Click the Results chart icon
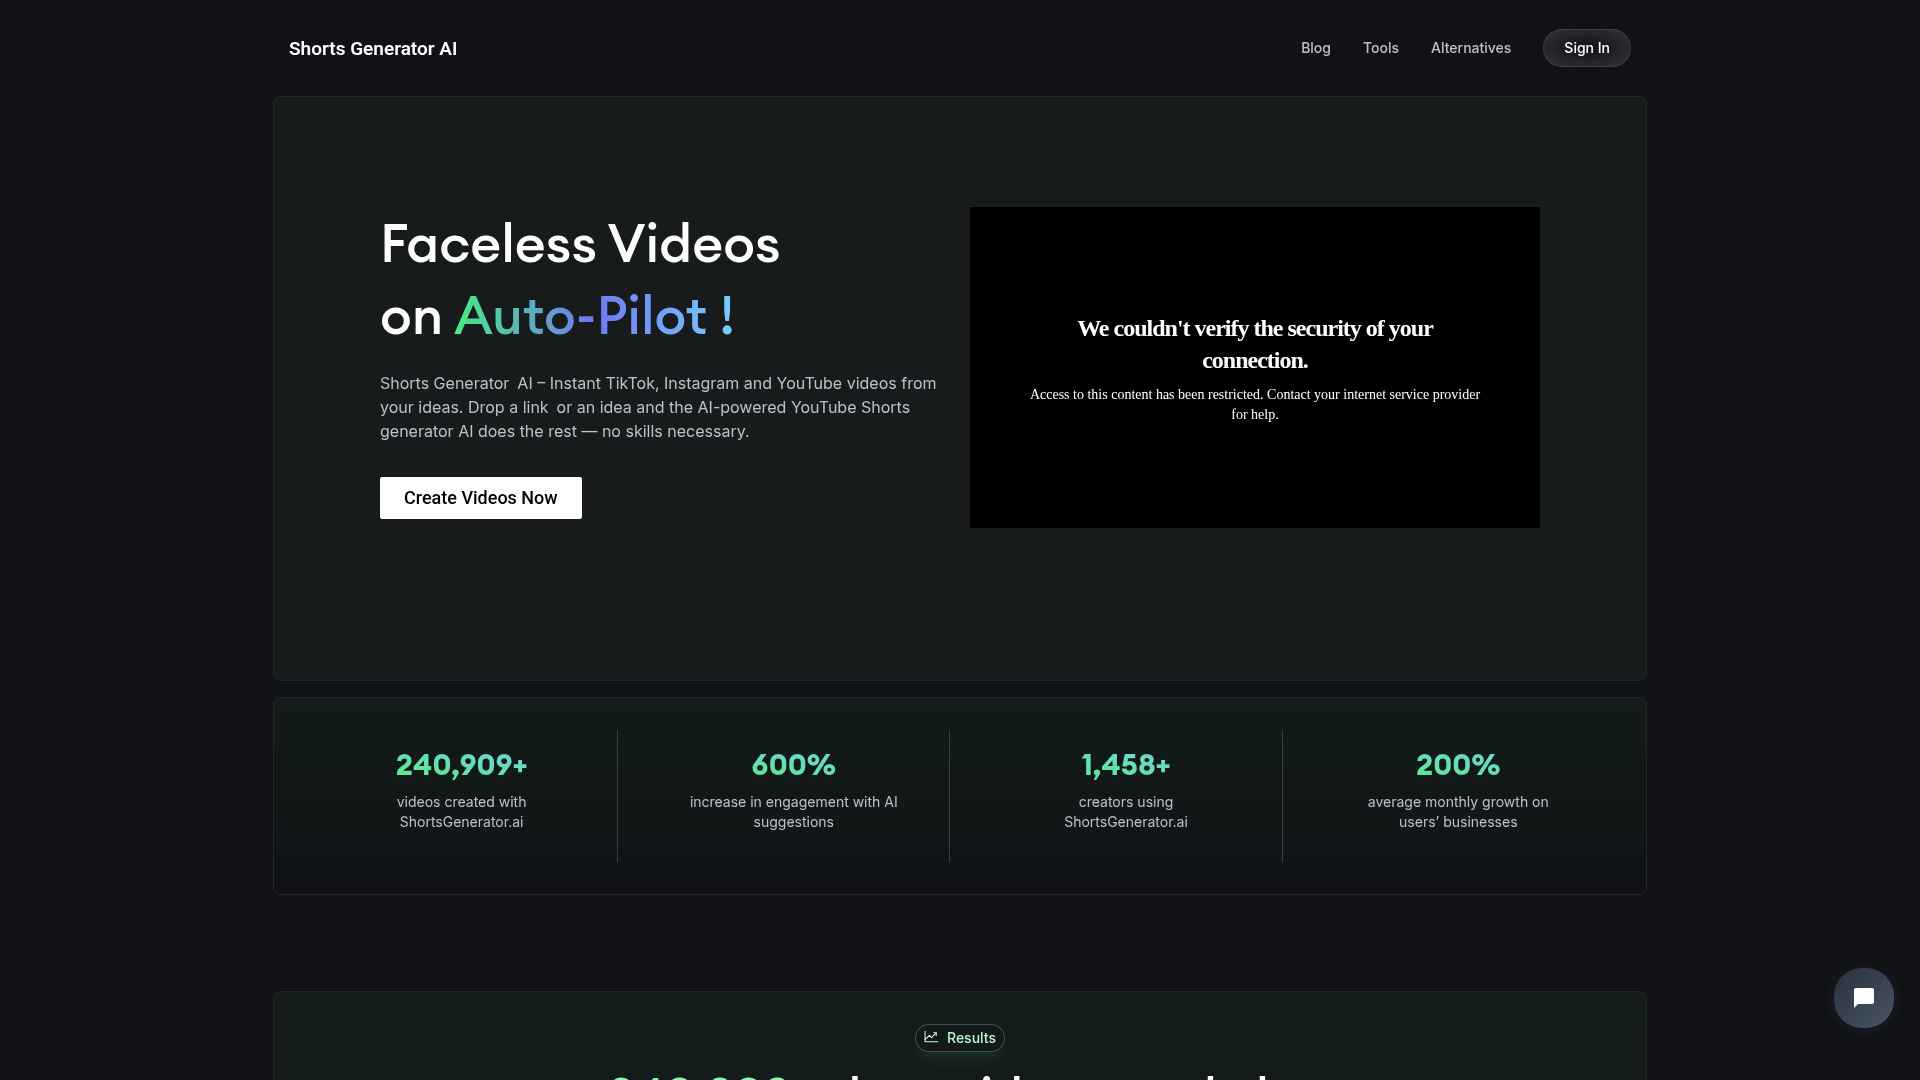 pos(931,1037)
